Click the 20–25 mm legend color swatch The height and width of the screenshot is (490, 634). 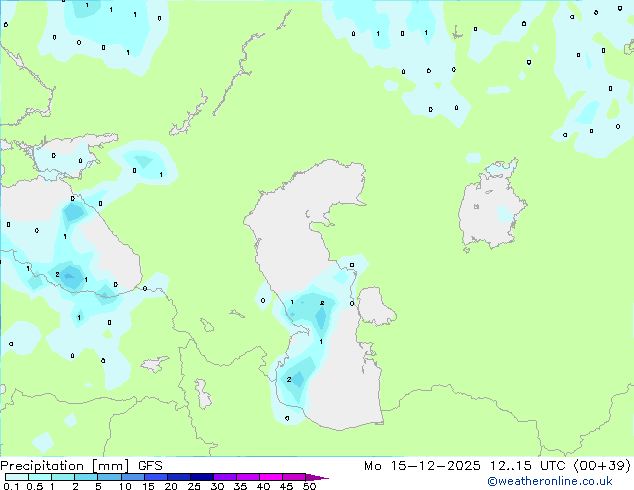pyautogui.click(x=179, y=477)
